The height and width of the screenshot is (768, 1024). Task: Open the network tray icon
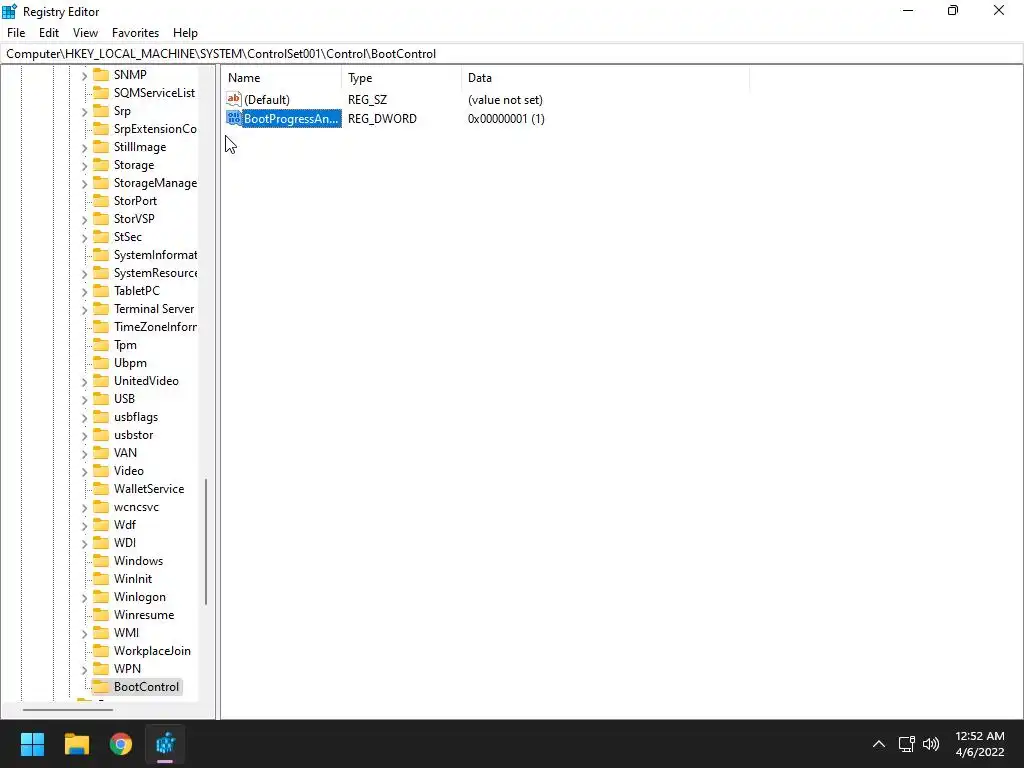906,744
